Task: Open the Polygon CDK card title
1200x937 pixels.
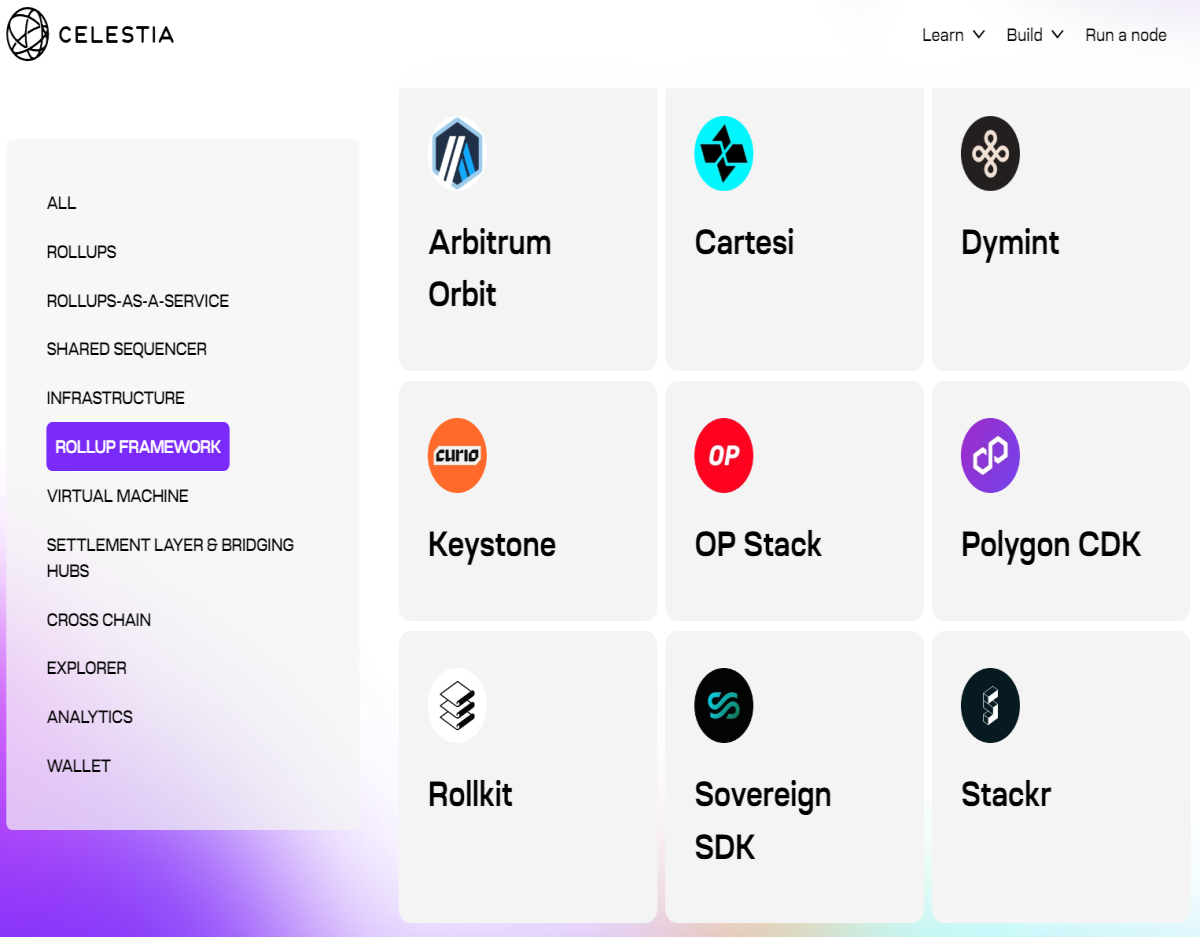Action: (x=1051, y=544)
